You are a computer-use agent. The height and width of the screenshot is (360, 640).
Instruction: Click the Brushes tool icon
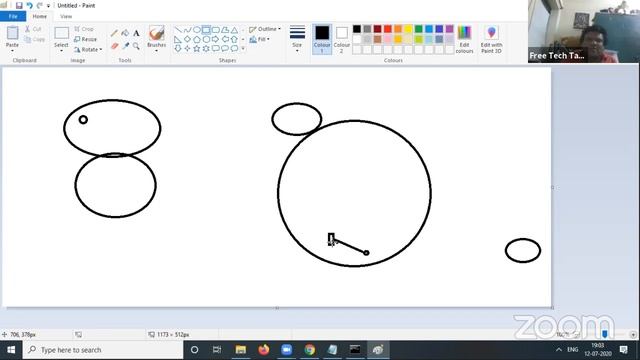point(157,33)
